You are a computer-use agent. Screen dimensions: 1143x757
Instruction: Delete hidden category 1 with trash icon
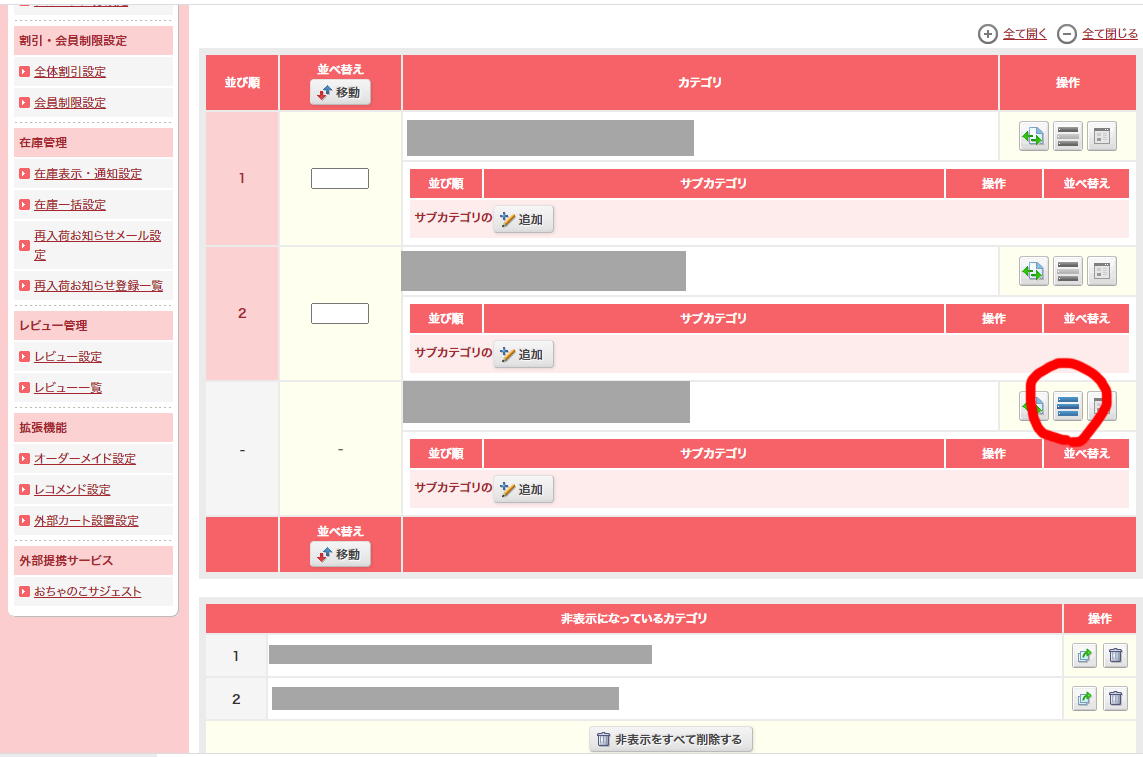point(1115,656)
